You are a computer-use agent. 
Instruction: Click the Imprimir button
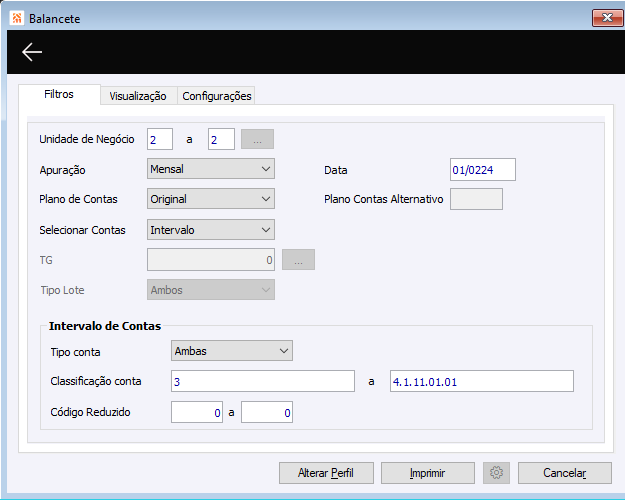[428, 473]
